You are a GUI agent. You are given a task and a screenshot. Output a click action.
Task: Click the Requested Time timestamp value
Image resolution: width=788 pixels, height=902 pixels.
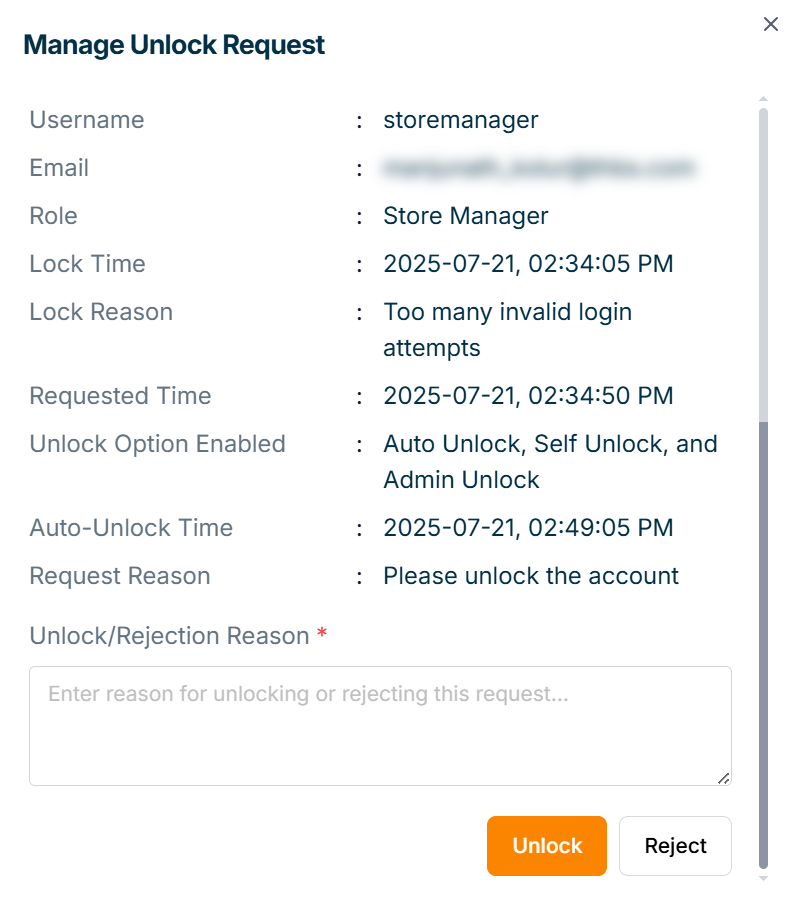[x=528, y=396]
